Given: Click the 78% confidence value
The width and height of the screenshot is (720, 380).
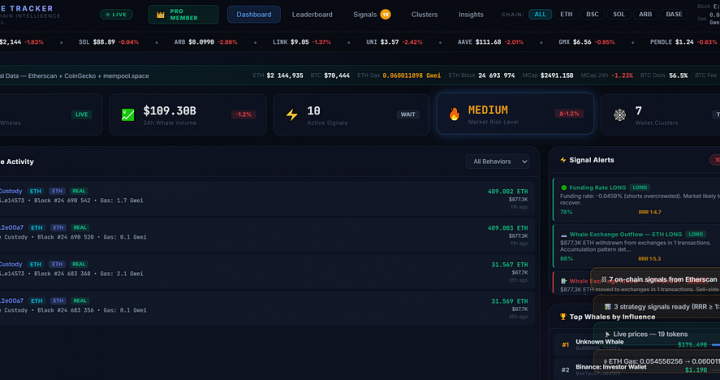Looking at the screenshot, I should click(x=566, y=212).
